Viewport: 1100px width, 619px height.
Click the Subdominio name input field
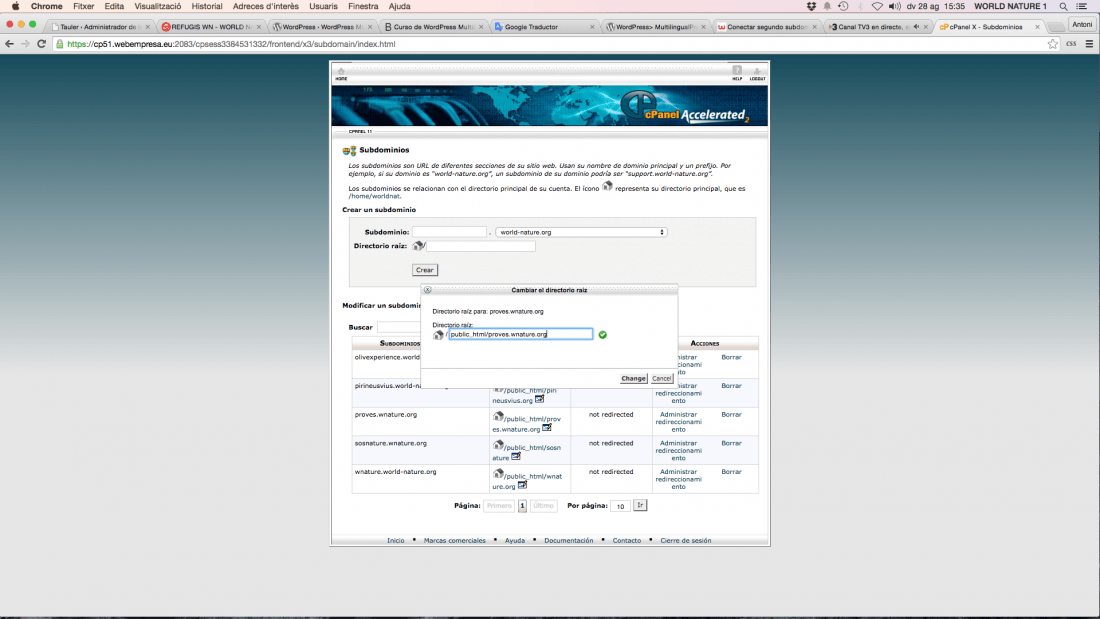pos(449,232)
